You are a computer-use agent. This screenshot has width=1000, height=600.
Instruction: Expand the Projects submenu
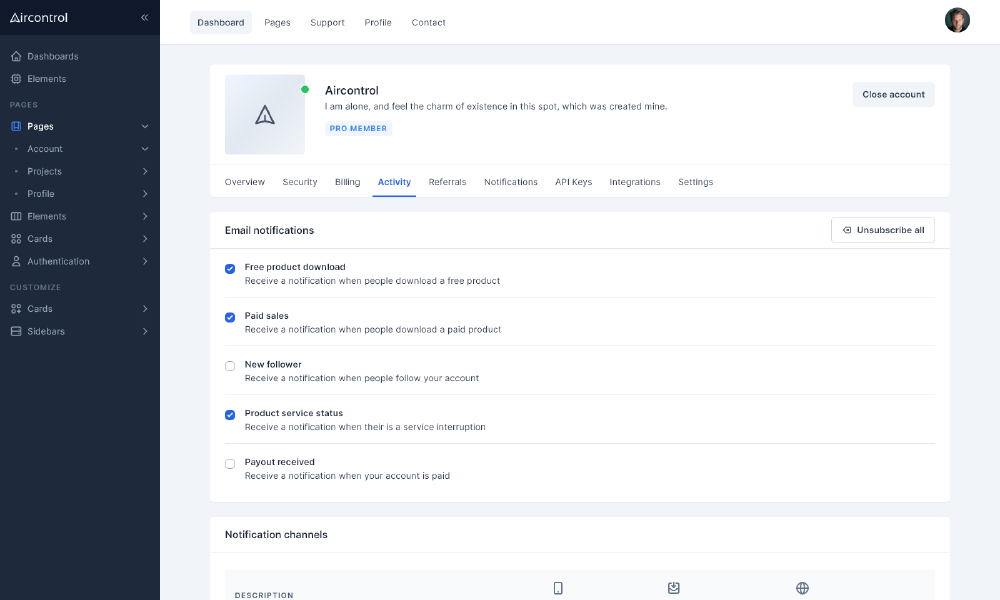pyautogui.click(x=146, y=171)
